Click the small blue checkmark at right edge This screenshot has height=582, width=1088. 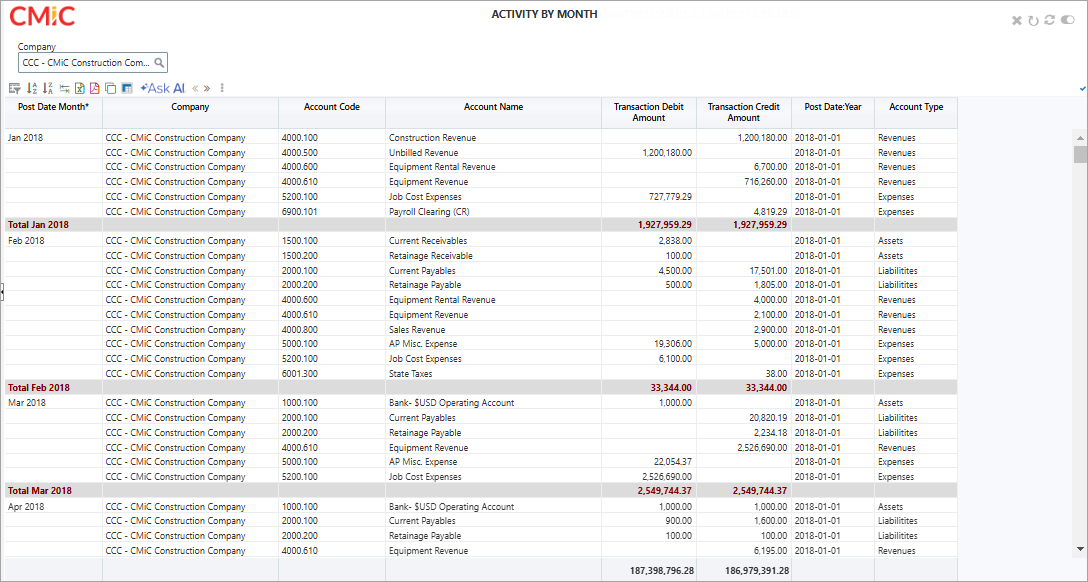tap(1083, 89)
